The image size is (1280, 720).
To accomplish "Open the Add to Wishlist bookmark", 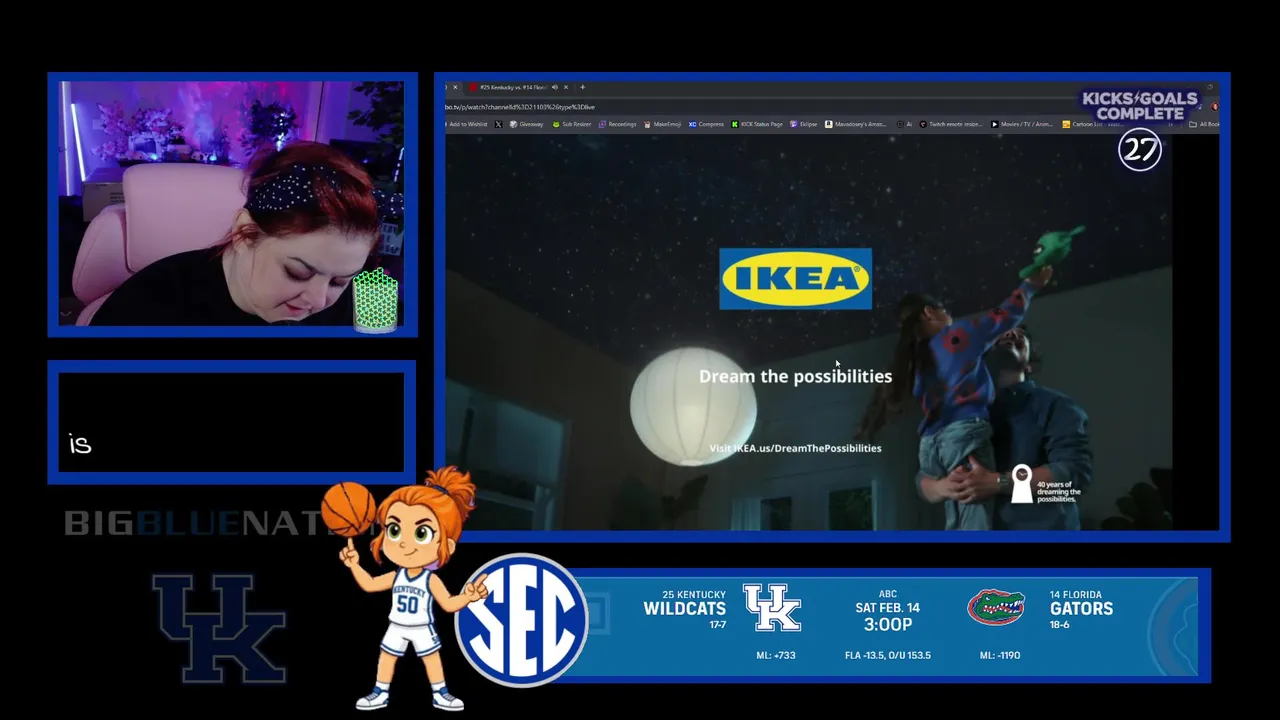I will (467, 124).
